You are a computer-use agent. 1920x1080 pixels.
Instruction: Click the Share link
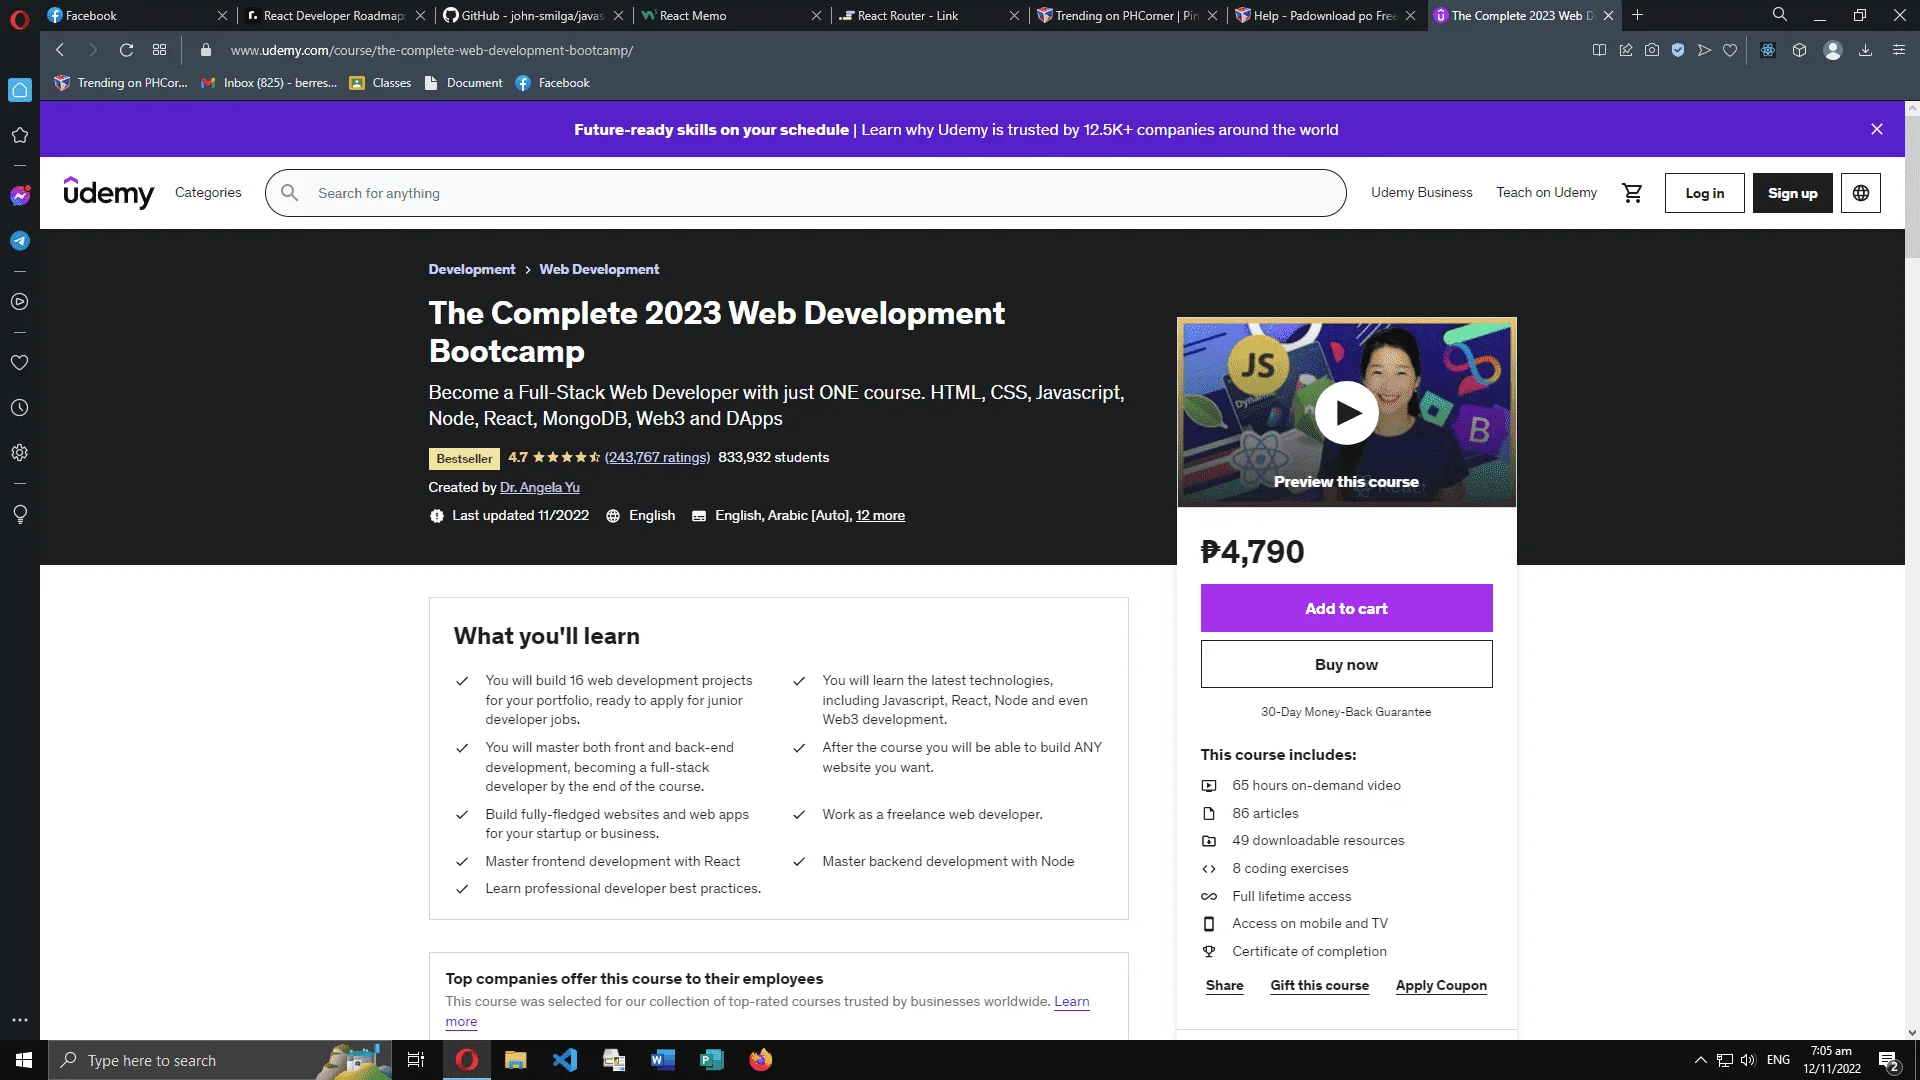pos(1225,986)
